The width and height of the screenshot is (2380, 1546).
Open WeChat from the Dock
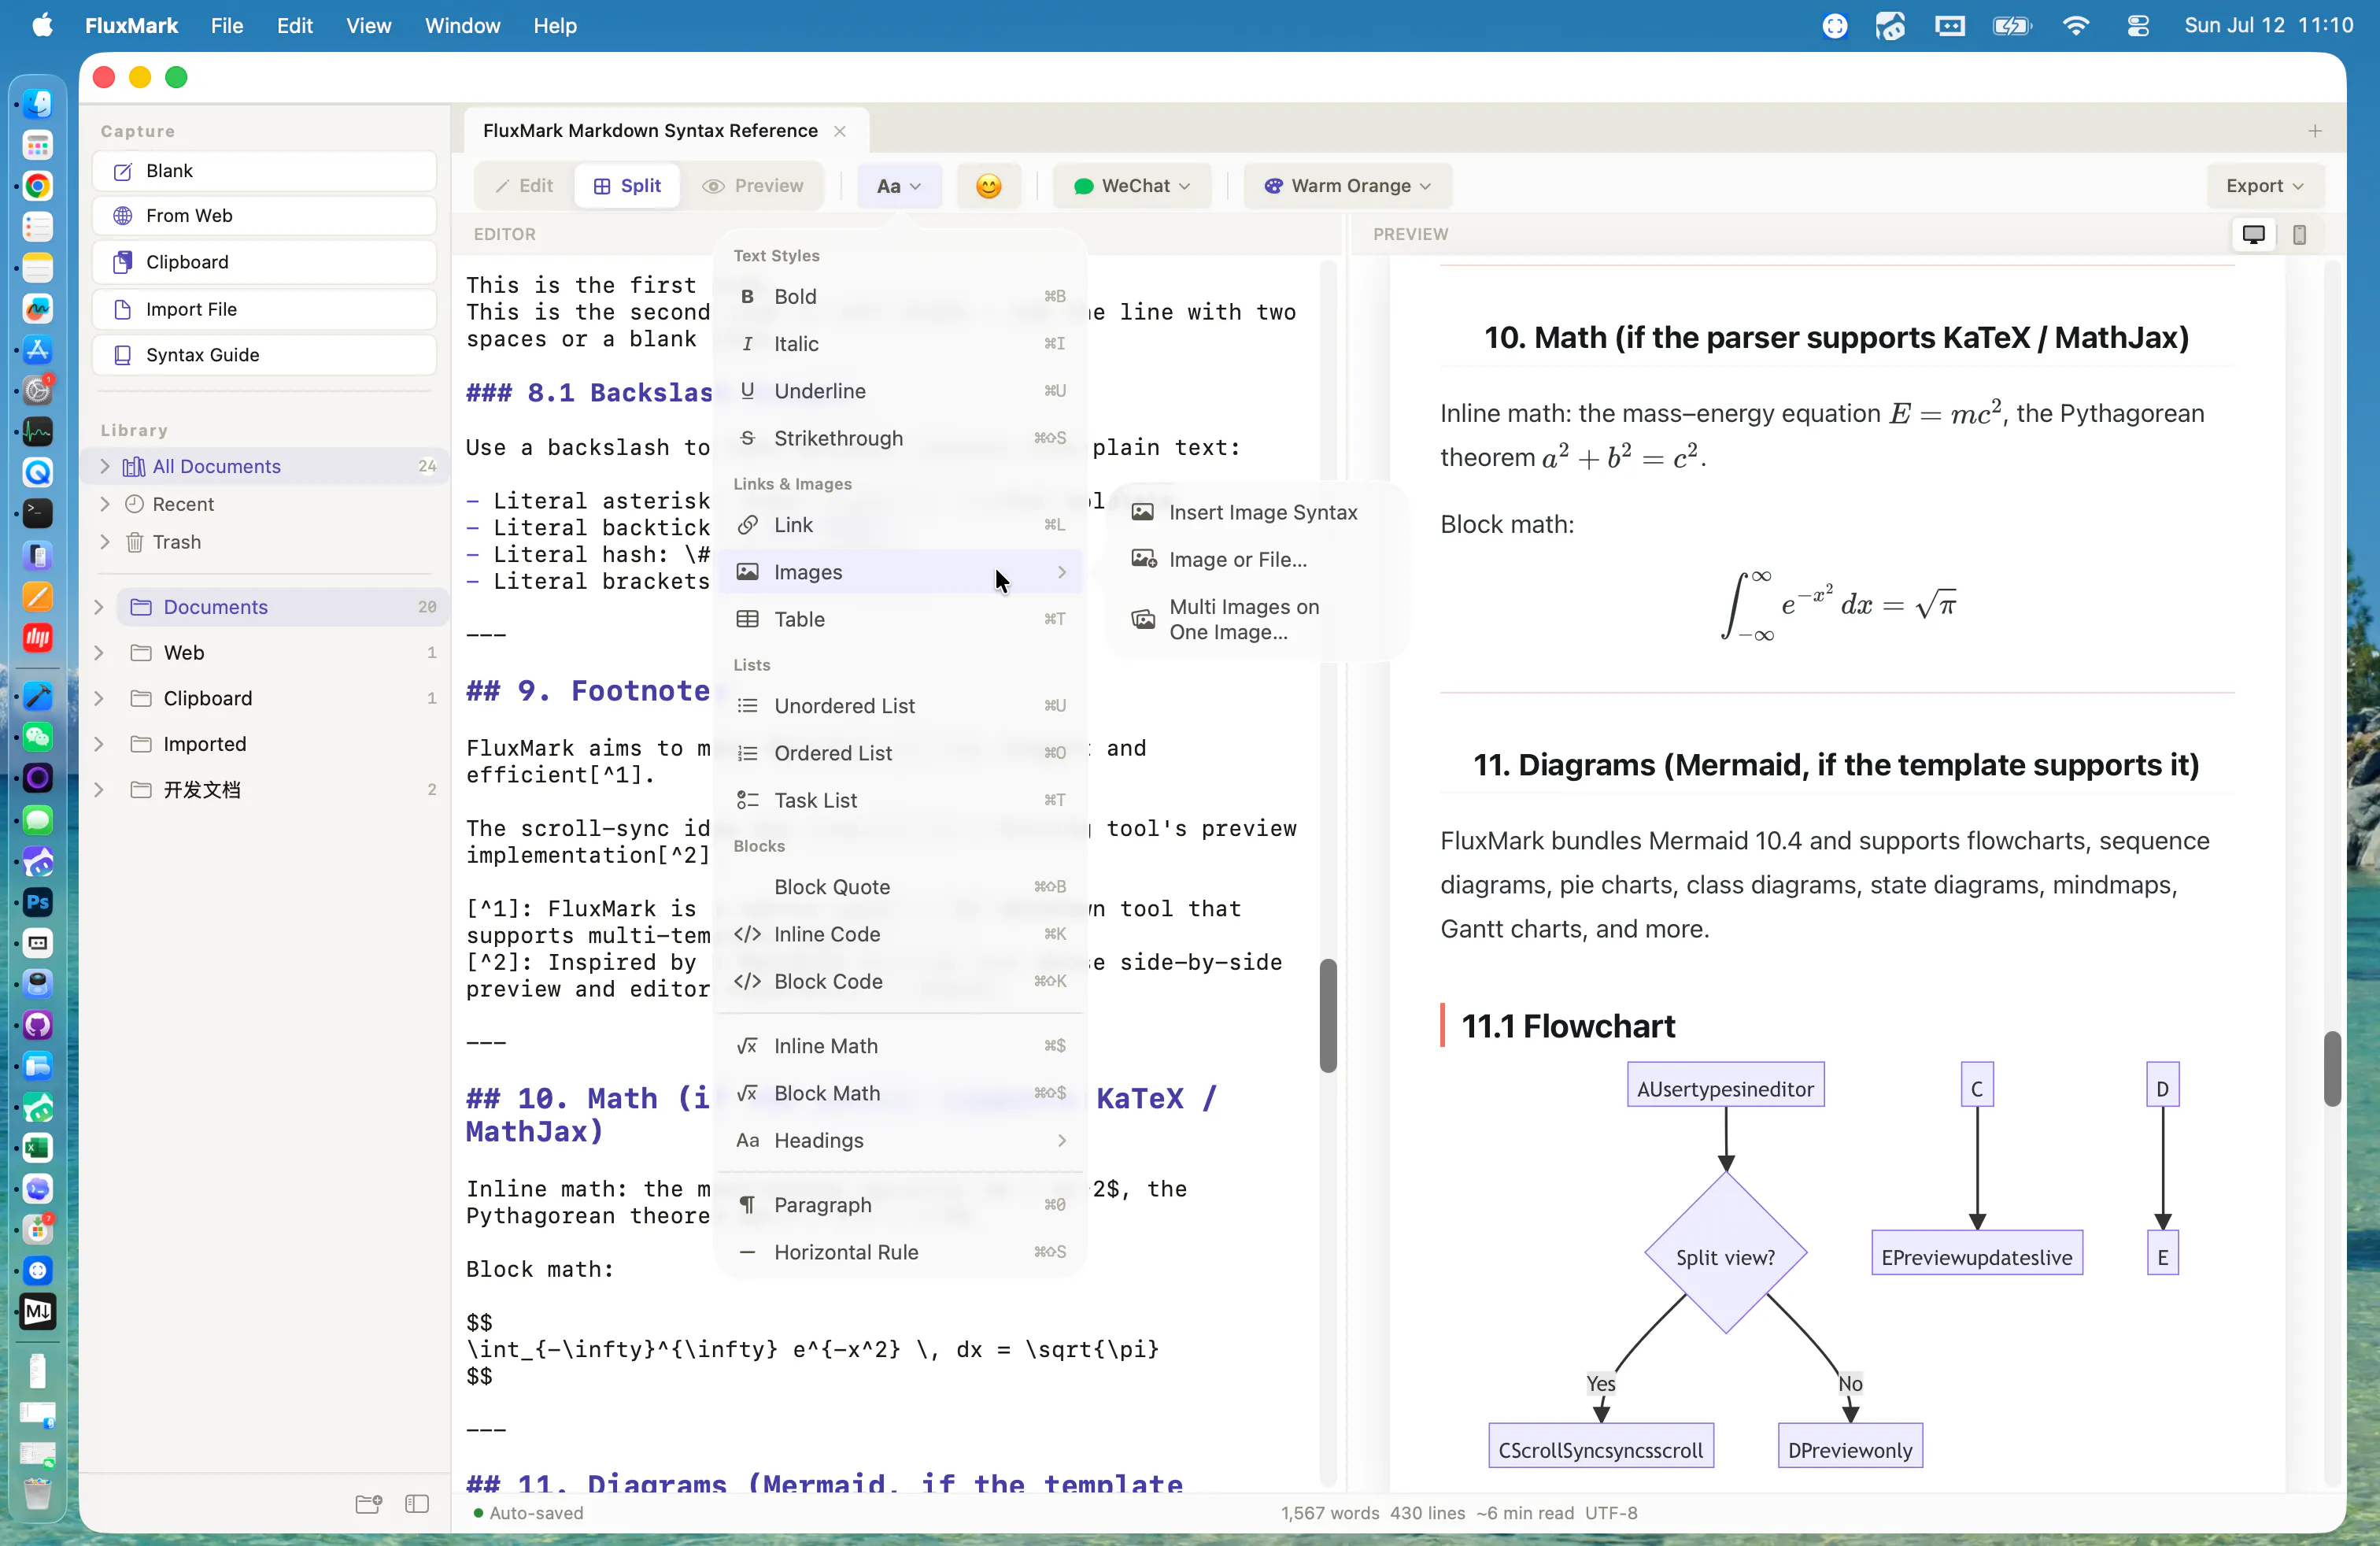tap(38, 738)
